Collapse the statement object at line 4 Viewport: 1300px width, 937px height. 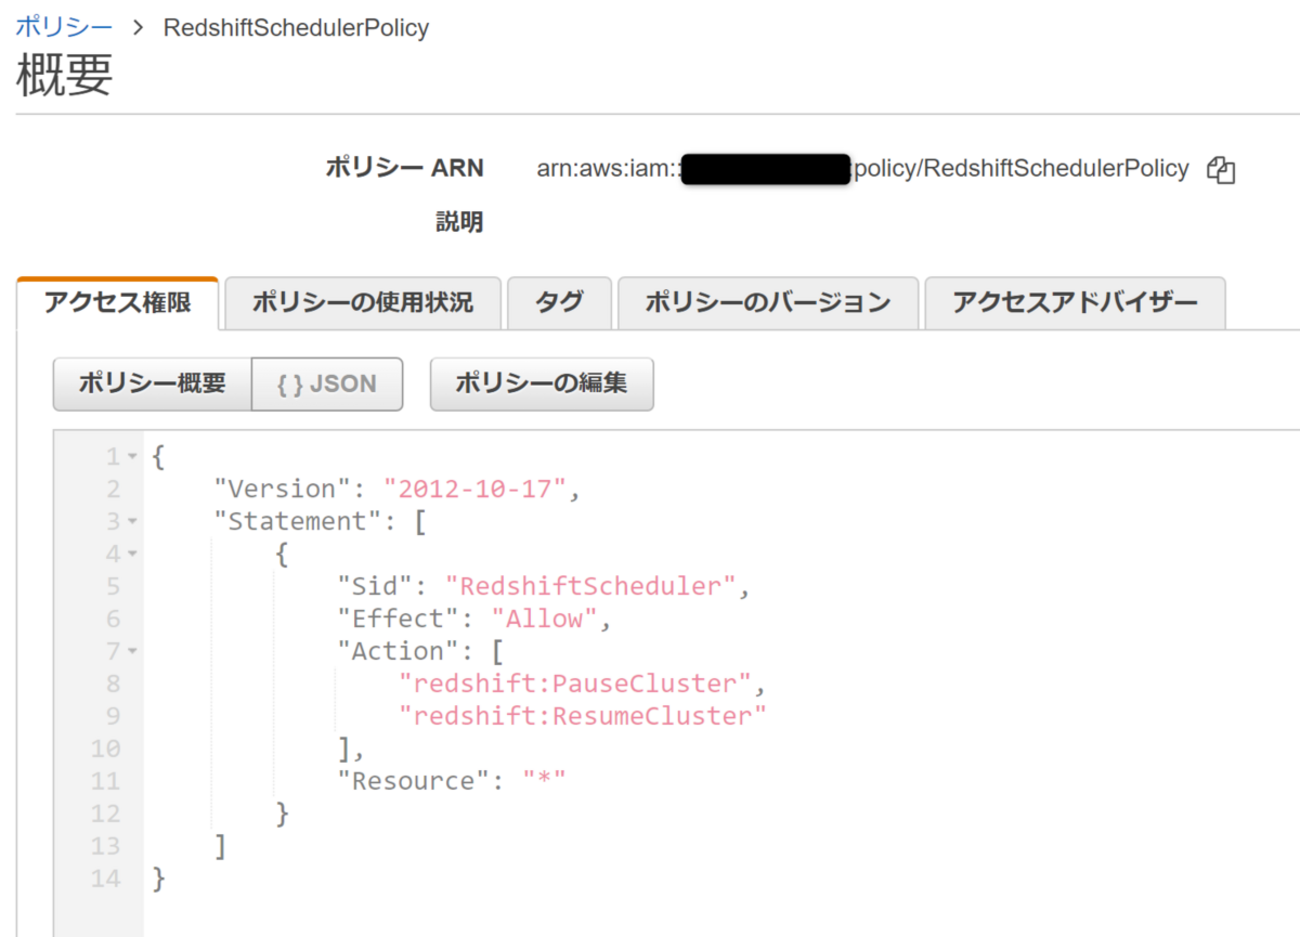point(132,554)
